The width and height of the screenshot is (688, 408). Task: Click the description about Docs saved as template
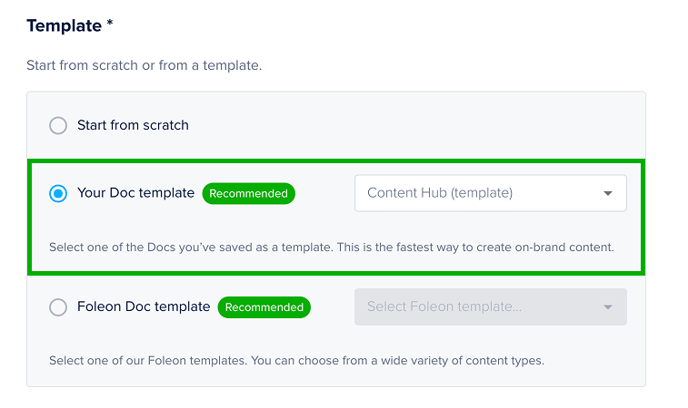click(330, 246)
